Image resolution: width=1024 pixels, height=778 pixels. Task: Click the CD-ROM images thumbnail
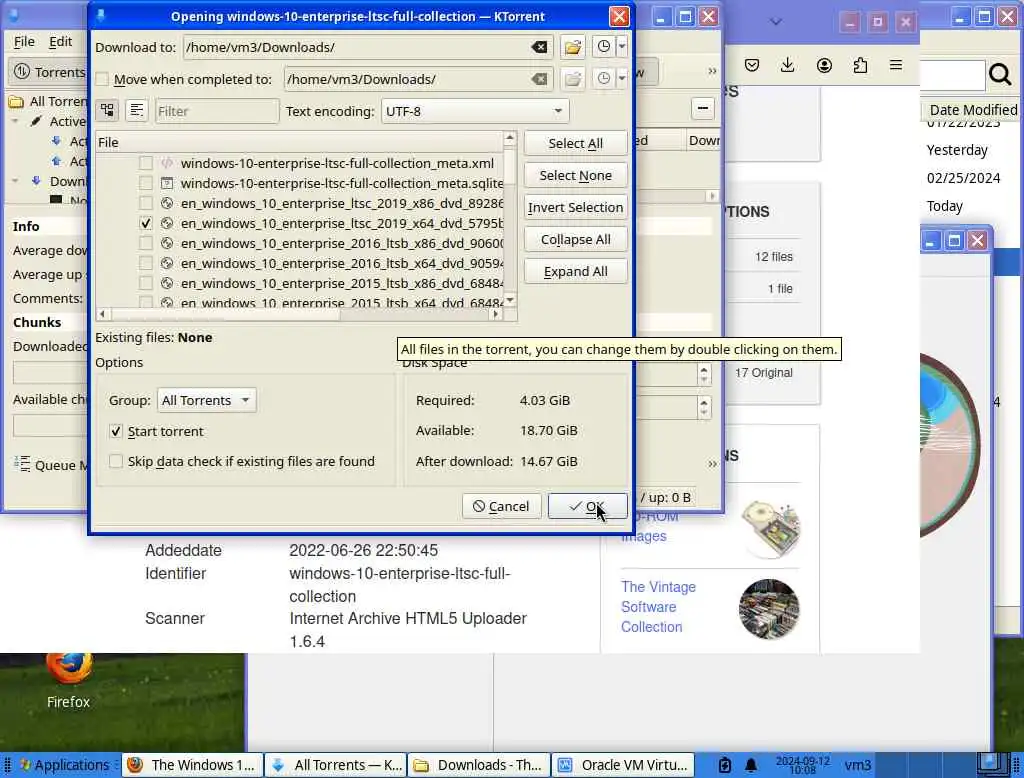pyautogui.click(x=771, y=528)
